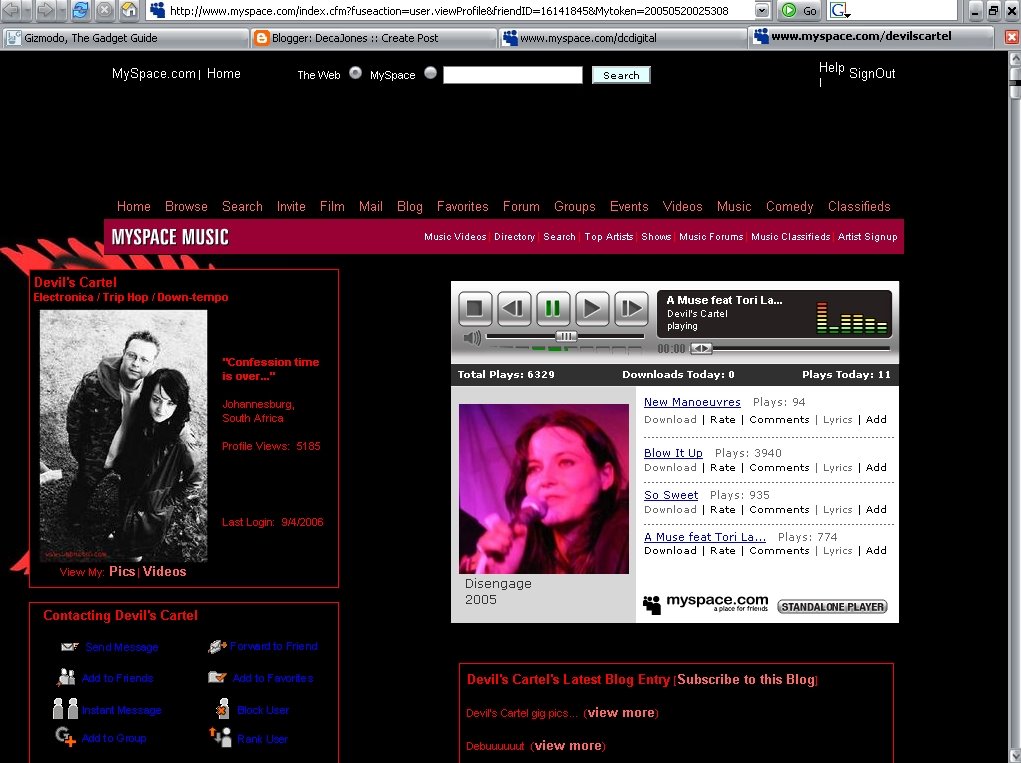Switch to the www.myspace.com/dcdigital tab
1021x763 pixels.
click(622, 38)
